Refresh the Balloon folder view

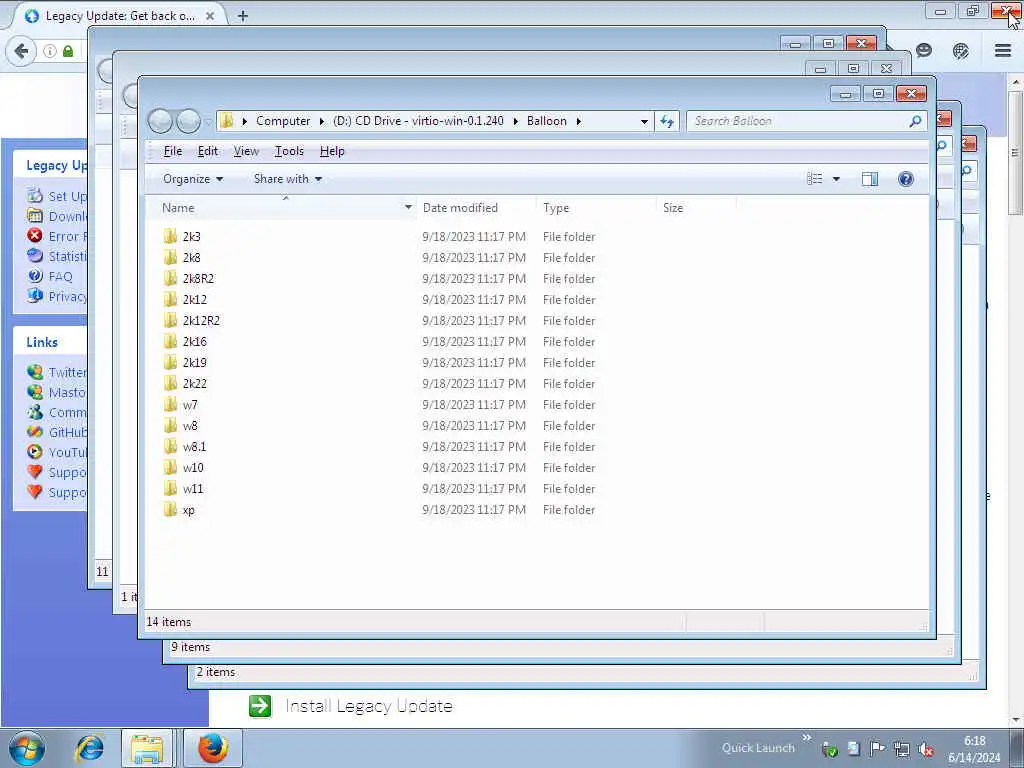pyautogui.click(x=667, y=121)
